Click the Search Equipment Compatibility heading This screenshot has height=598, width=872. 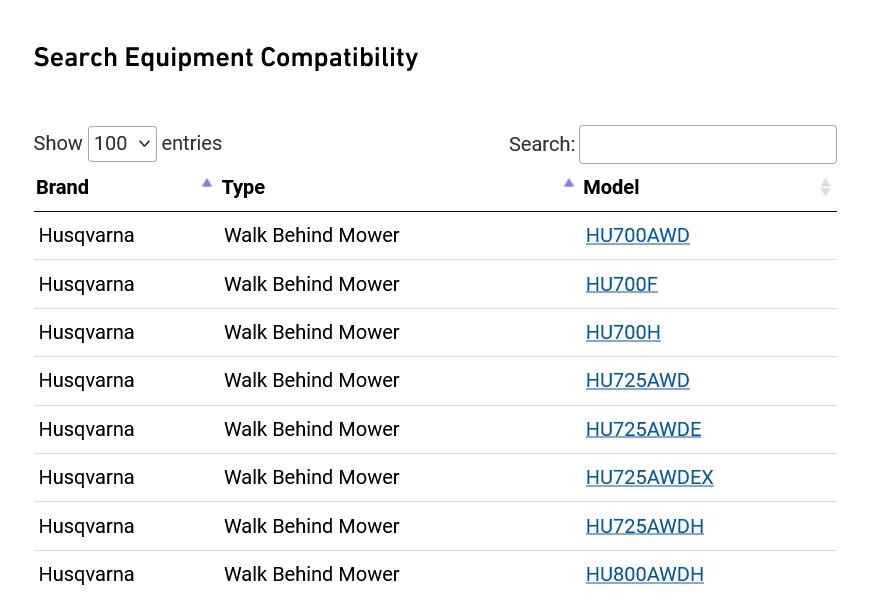(226, 58)
